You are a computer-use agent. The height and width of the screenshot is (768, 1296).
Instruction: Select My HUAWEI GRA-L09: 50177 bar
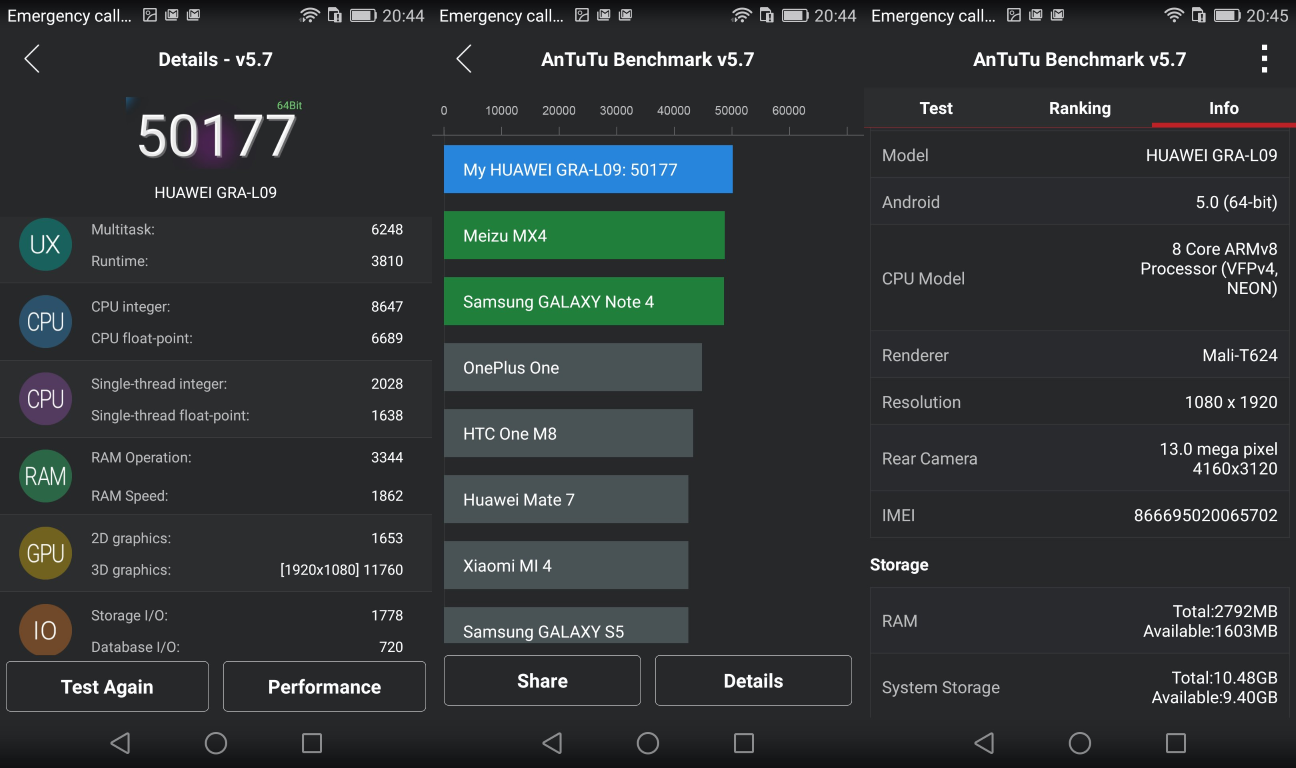point(588,169)
